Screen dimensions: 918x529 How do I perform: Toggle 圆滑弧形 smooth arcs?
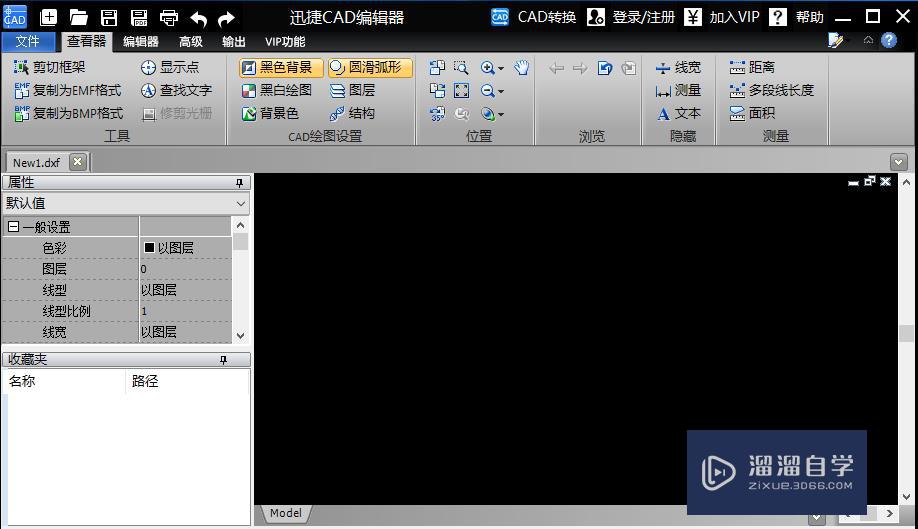click(370, 68)
